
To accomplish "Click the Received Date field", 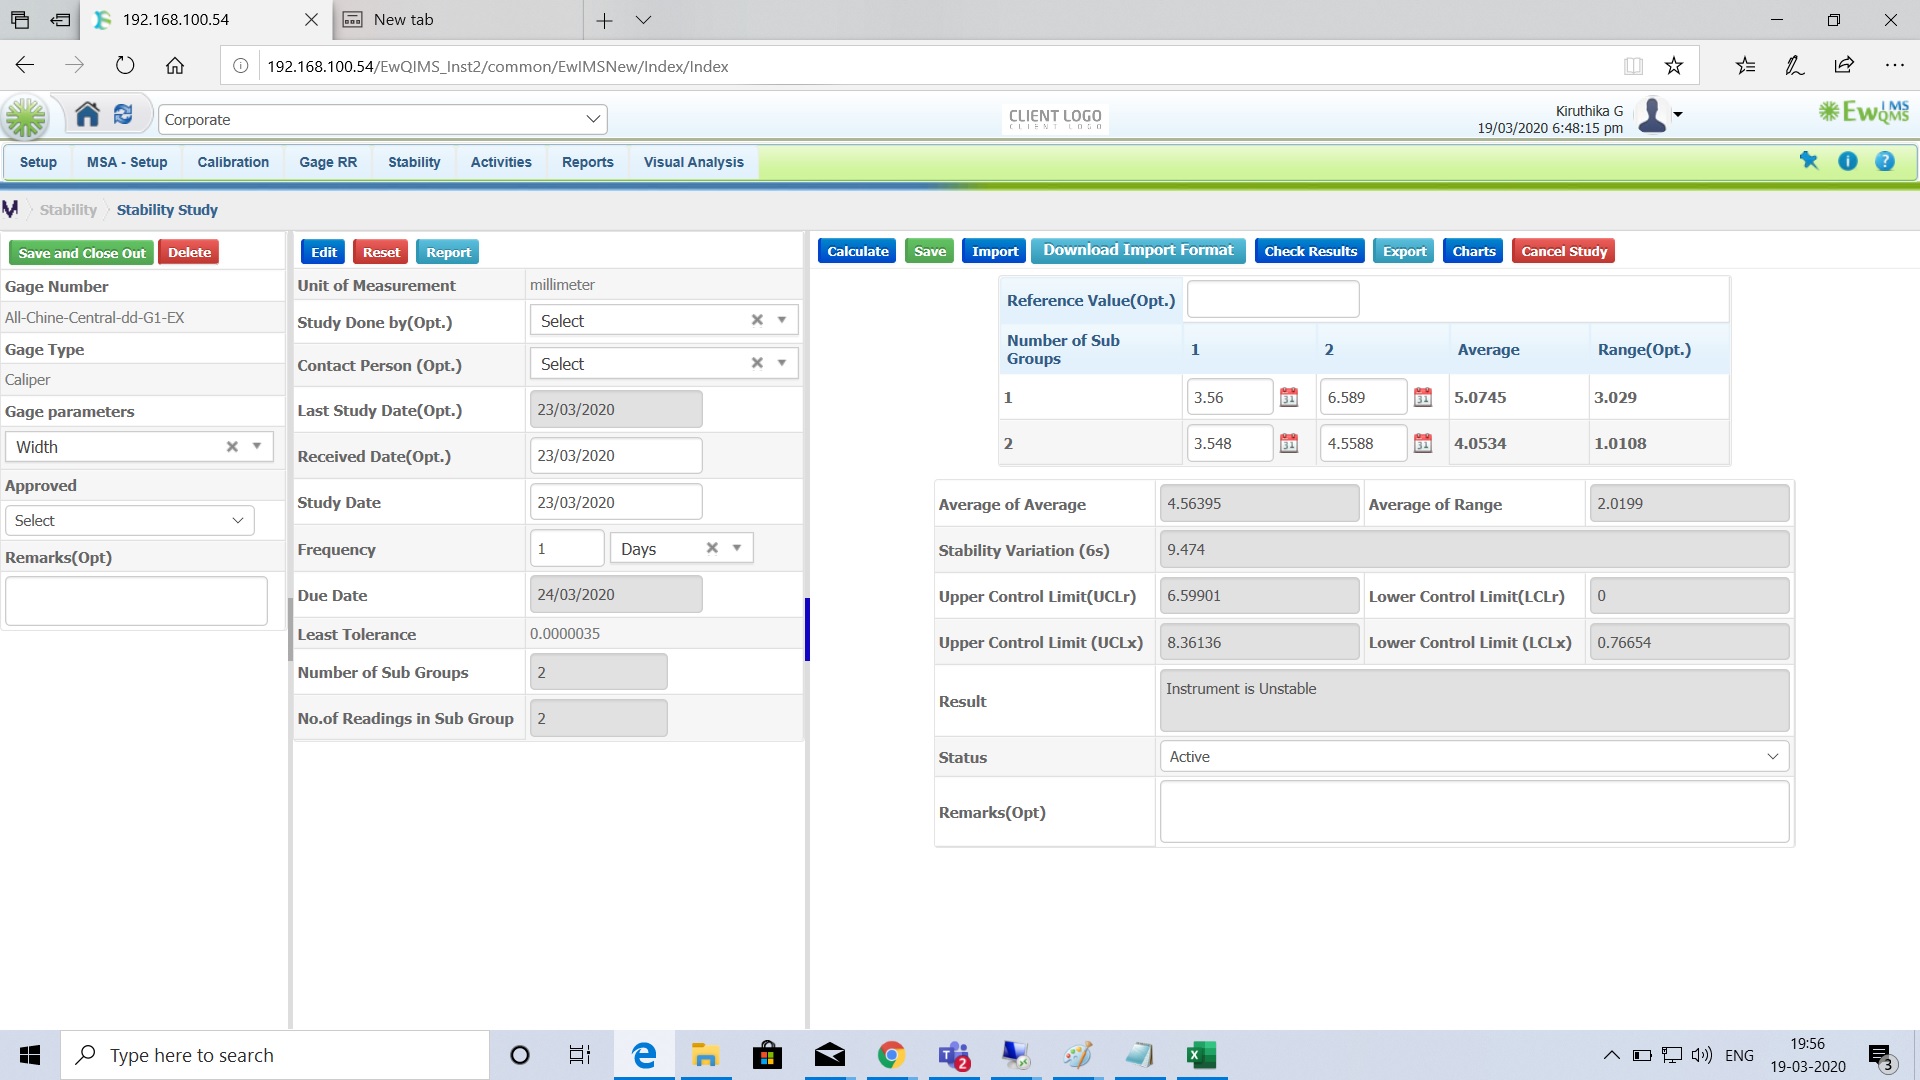I will click(616, 456).
